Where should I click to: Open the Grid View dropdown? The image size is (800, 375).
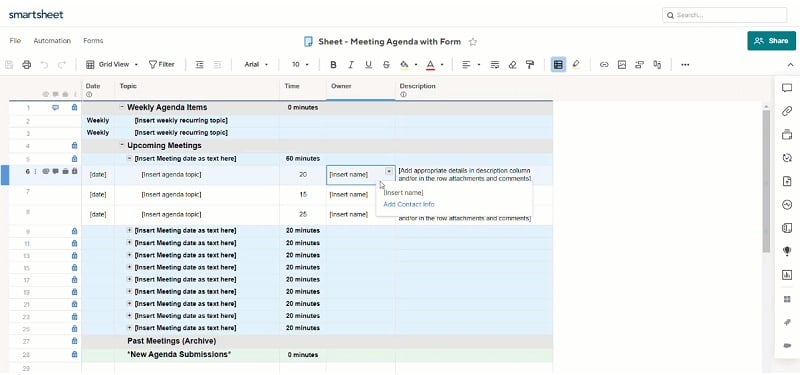click(112, 65)
